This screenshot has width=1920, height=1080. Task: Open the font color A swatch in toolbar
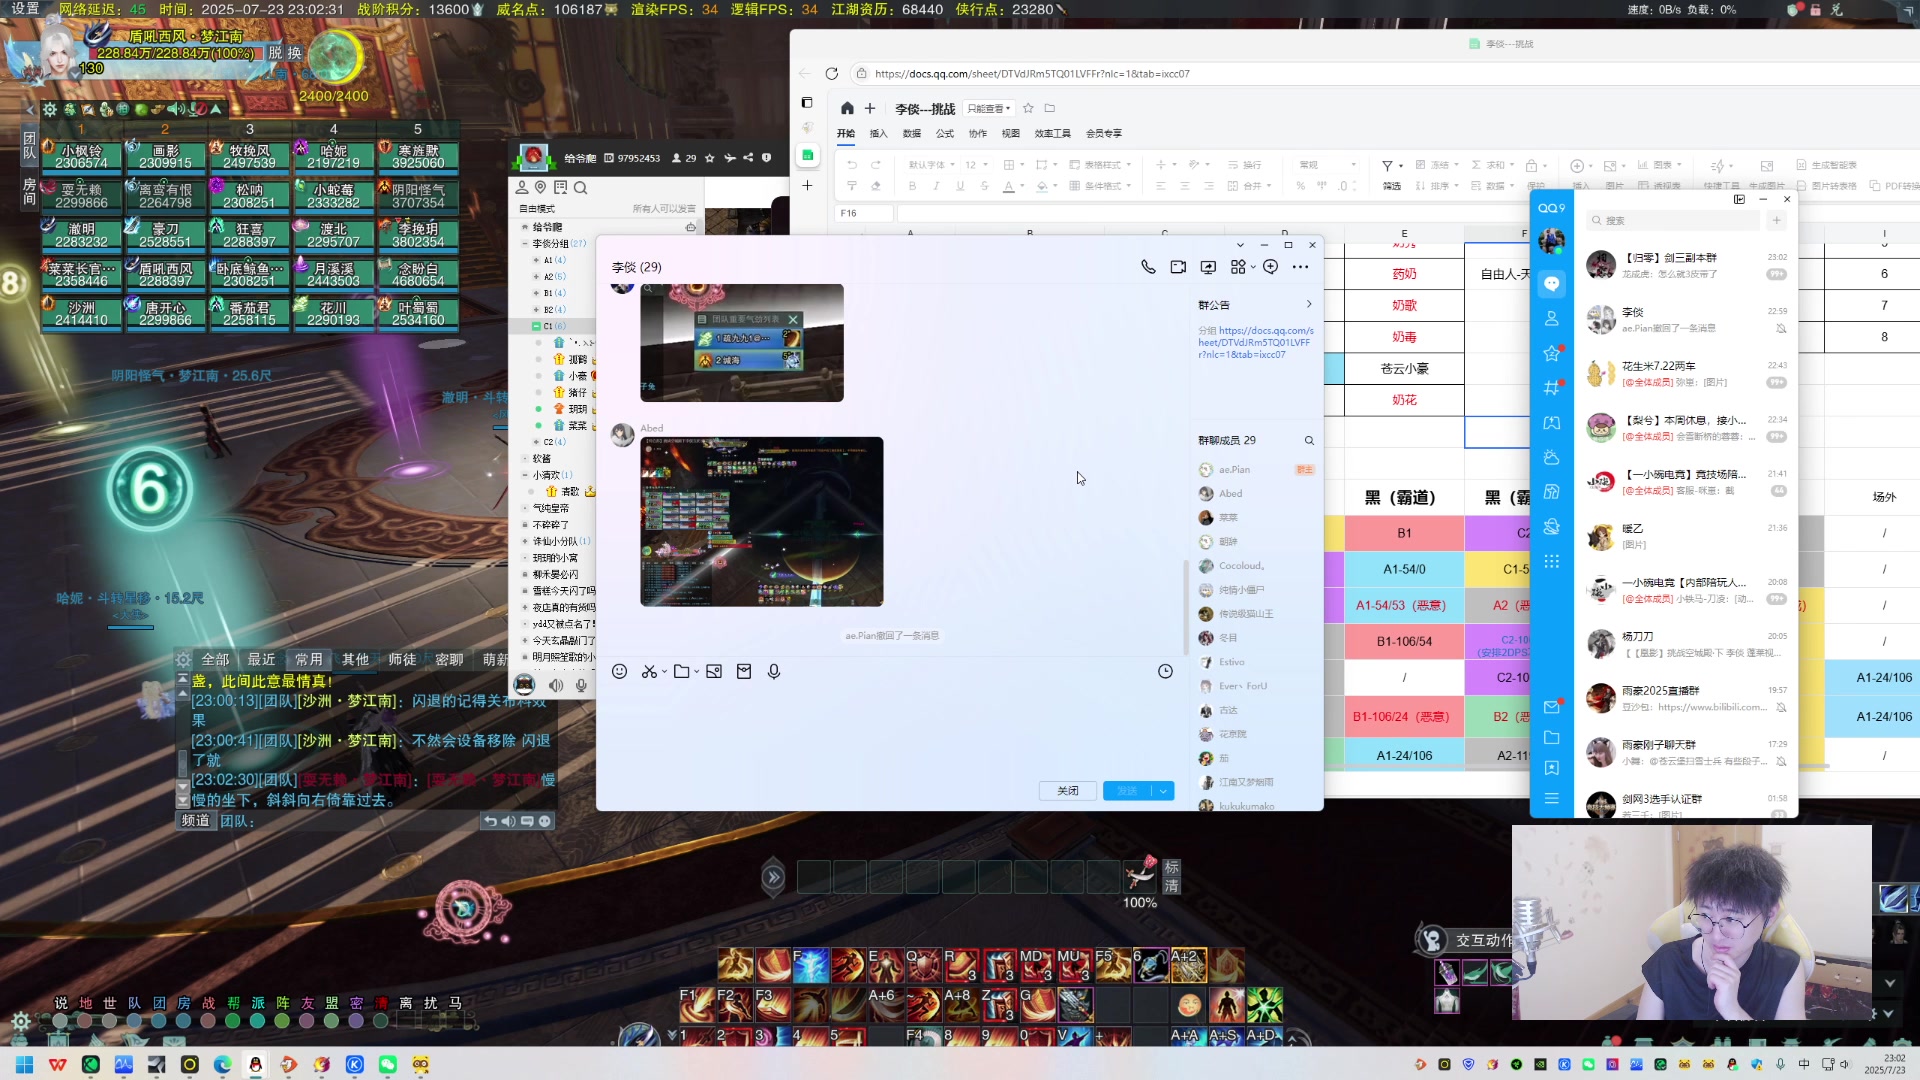click(x=1008, y=186)
